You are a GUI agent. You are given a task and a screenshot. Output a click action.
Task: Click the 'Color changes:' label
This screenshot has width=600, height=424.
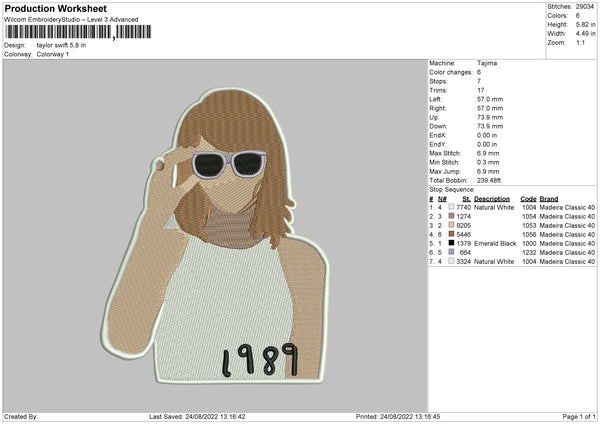(x=451, y=72)
